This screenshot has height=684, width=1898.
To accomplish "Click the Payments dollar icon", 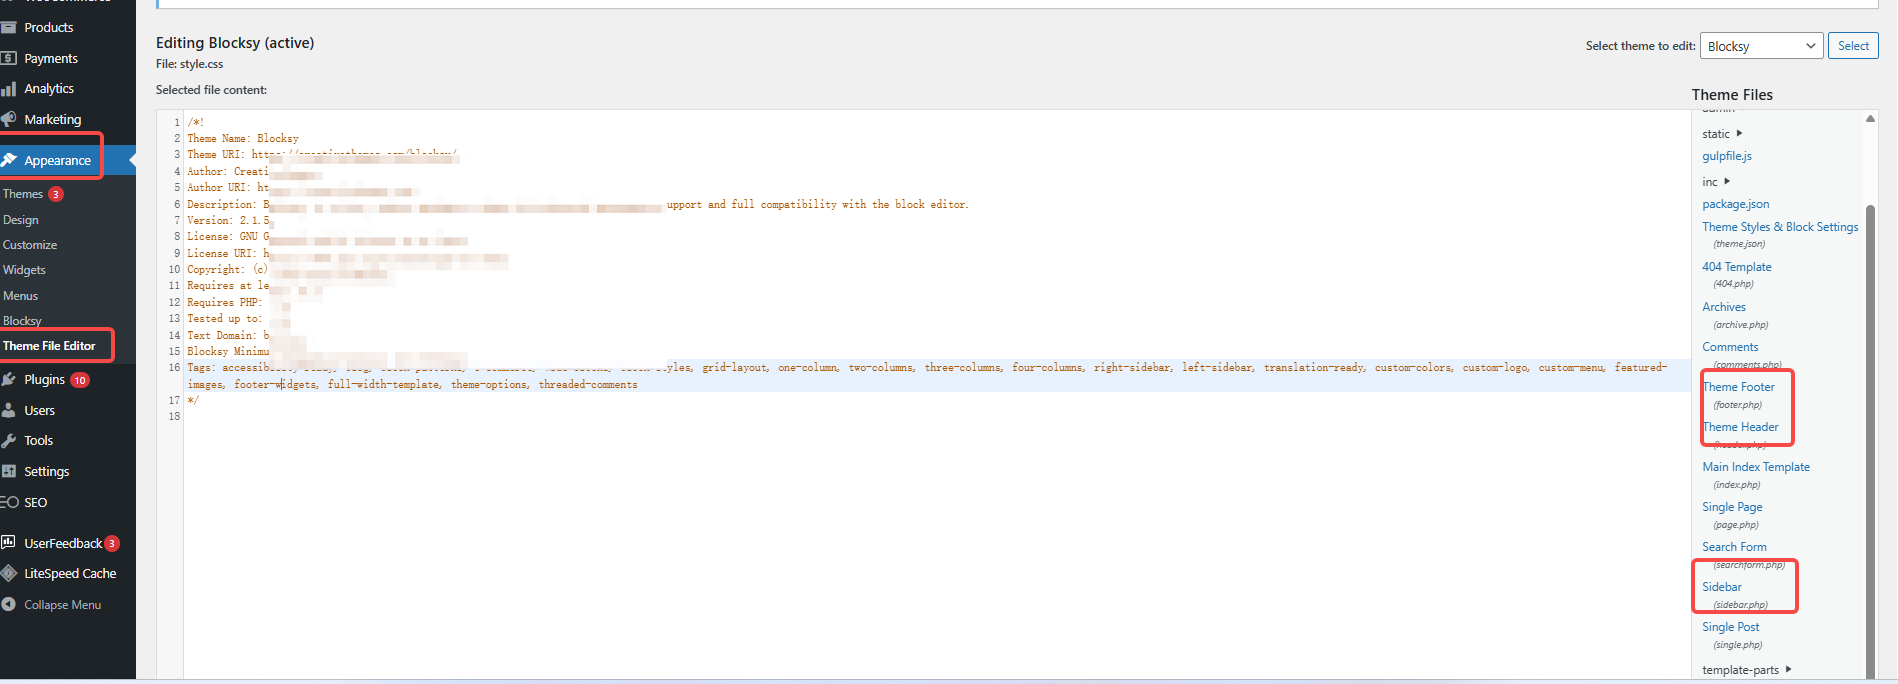I will click(x=9, y=58).
